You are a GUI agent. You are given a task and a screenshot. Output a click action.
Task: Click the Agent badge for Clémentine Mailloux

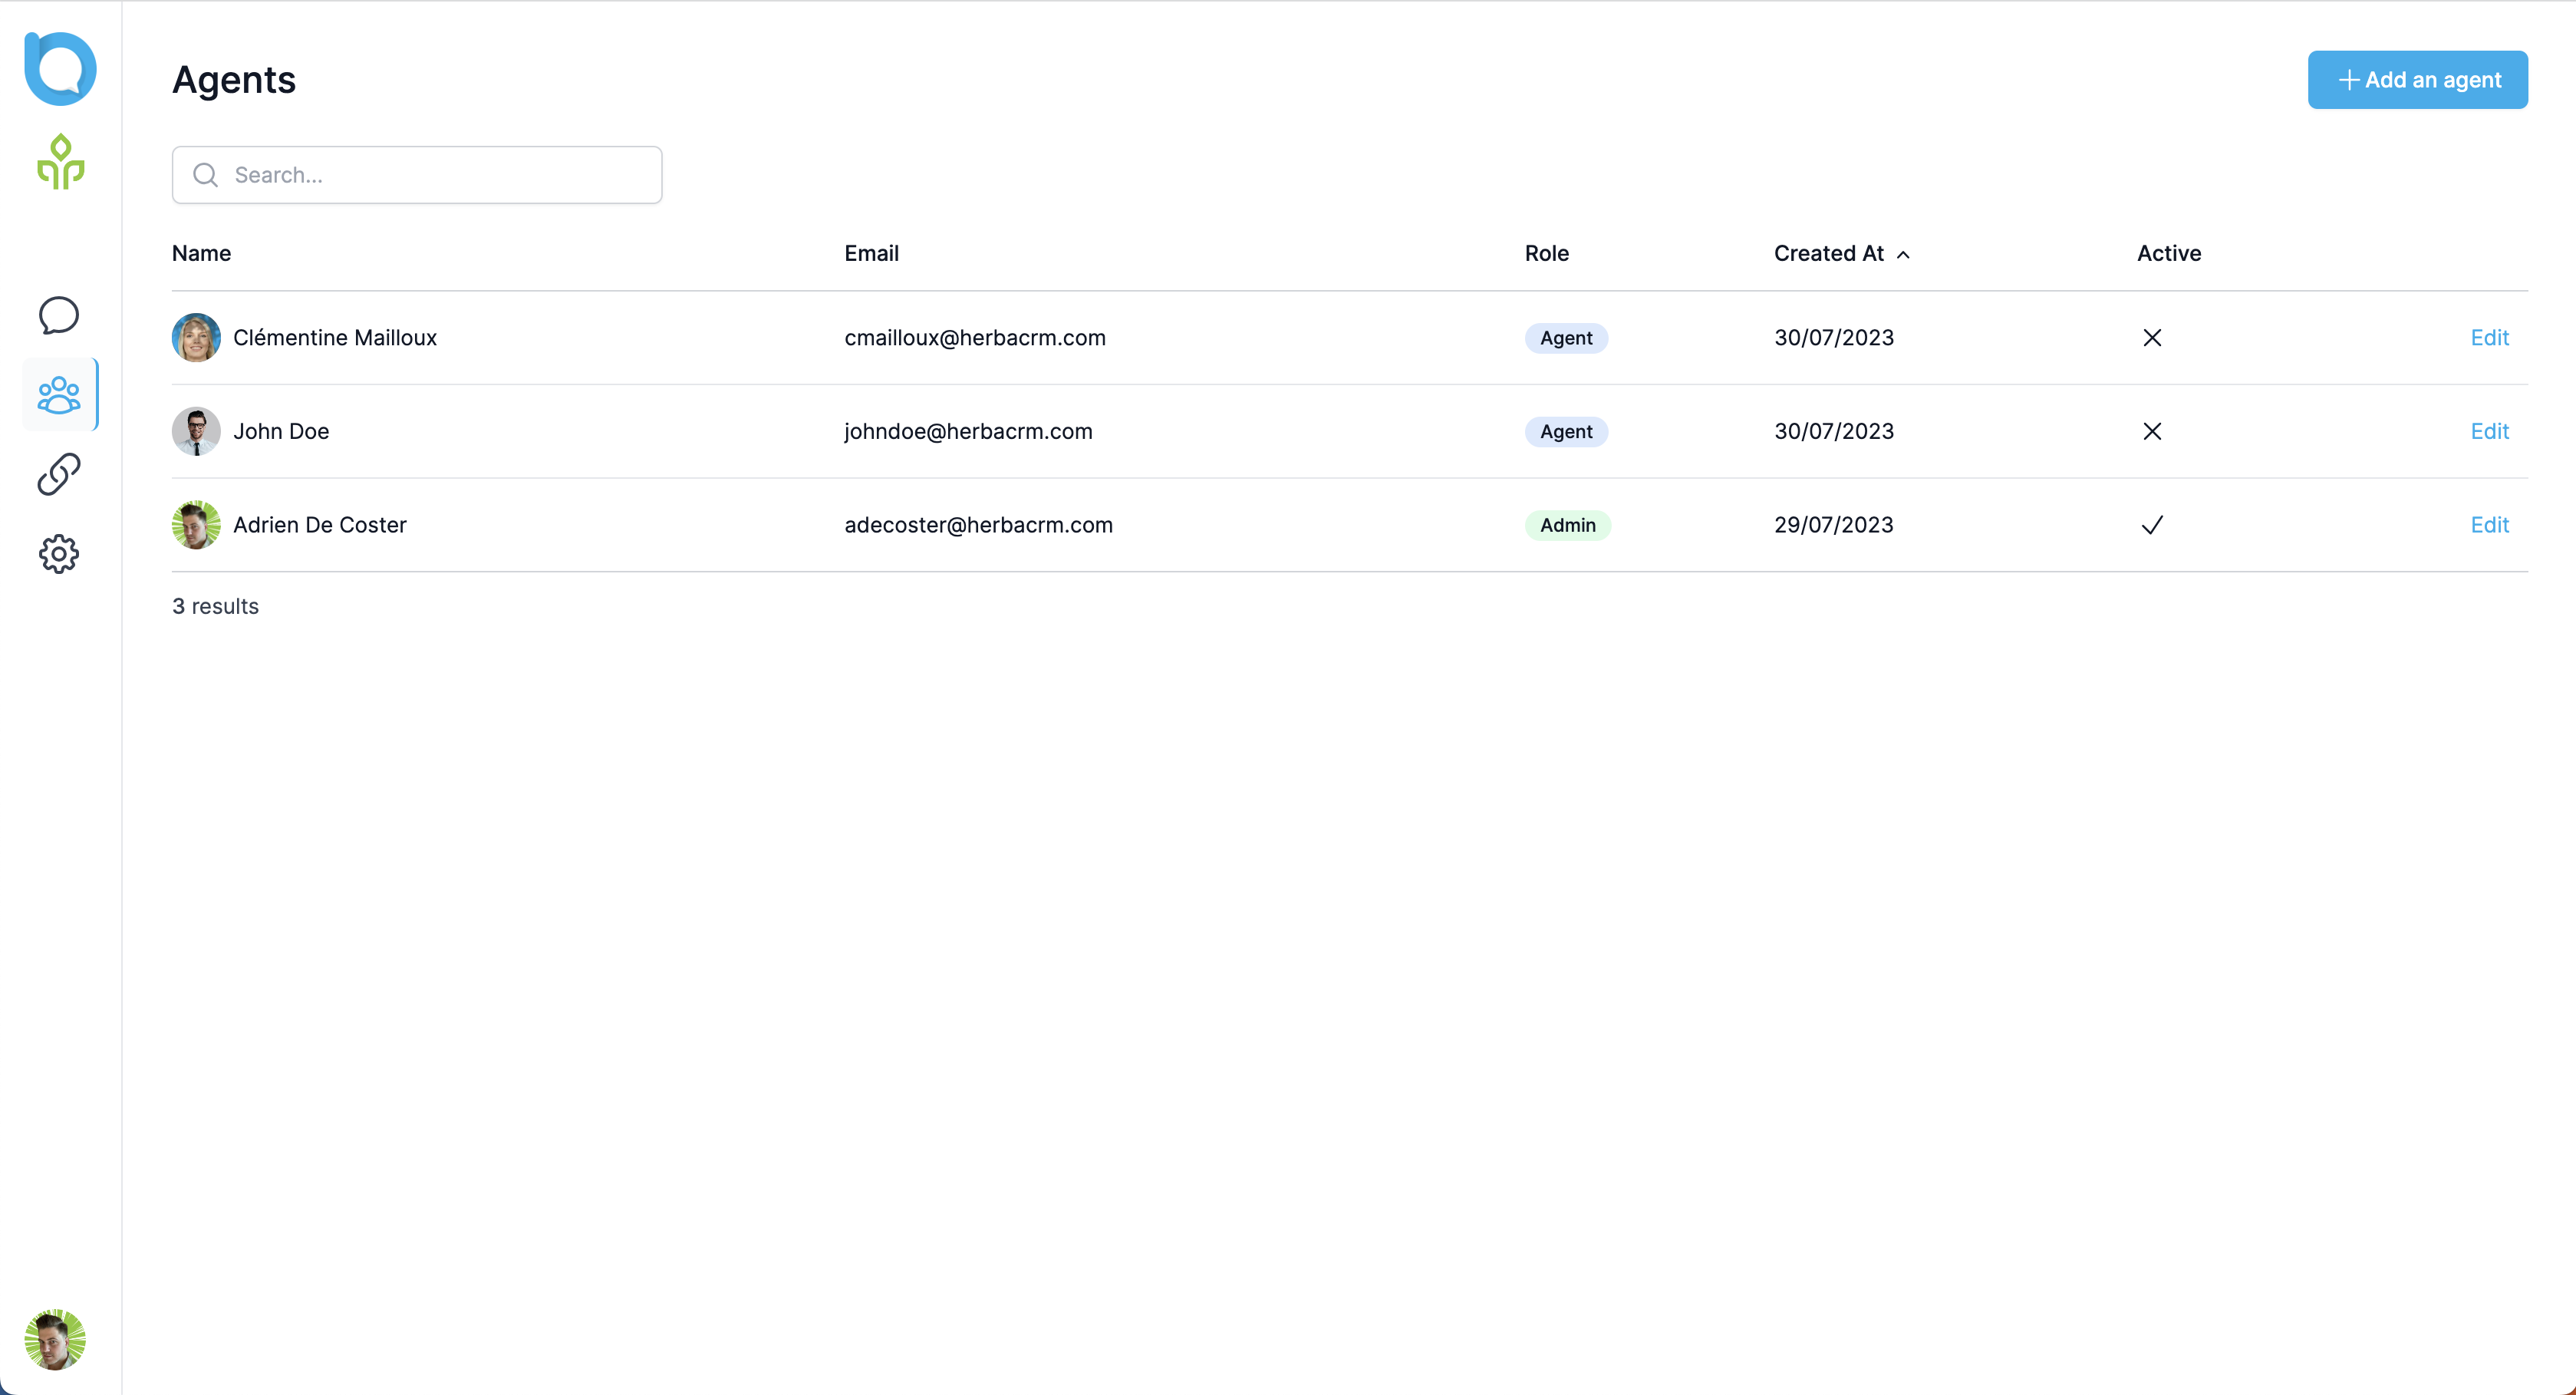tap(1566, 338)
